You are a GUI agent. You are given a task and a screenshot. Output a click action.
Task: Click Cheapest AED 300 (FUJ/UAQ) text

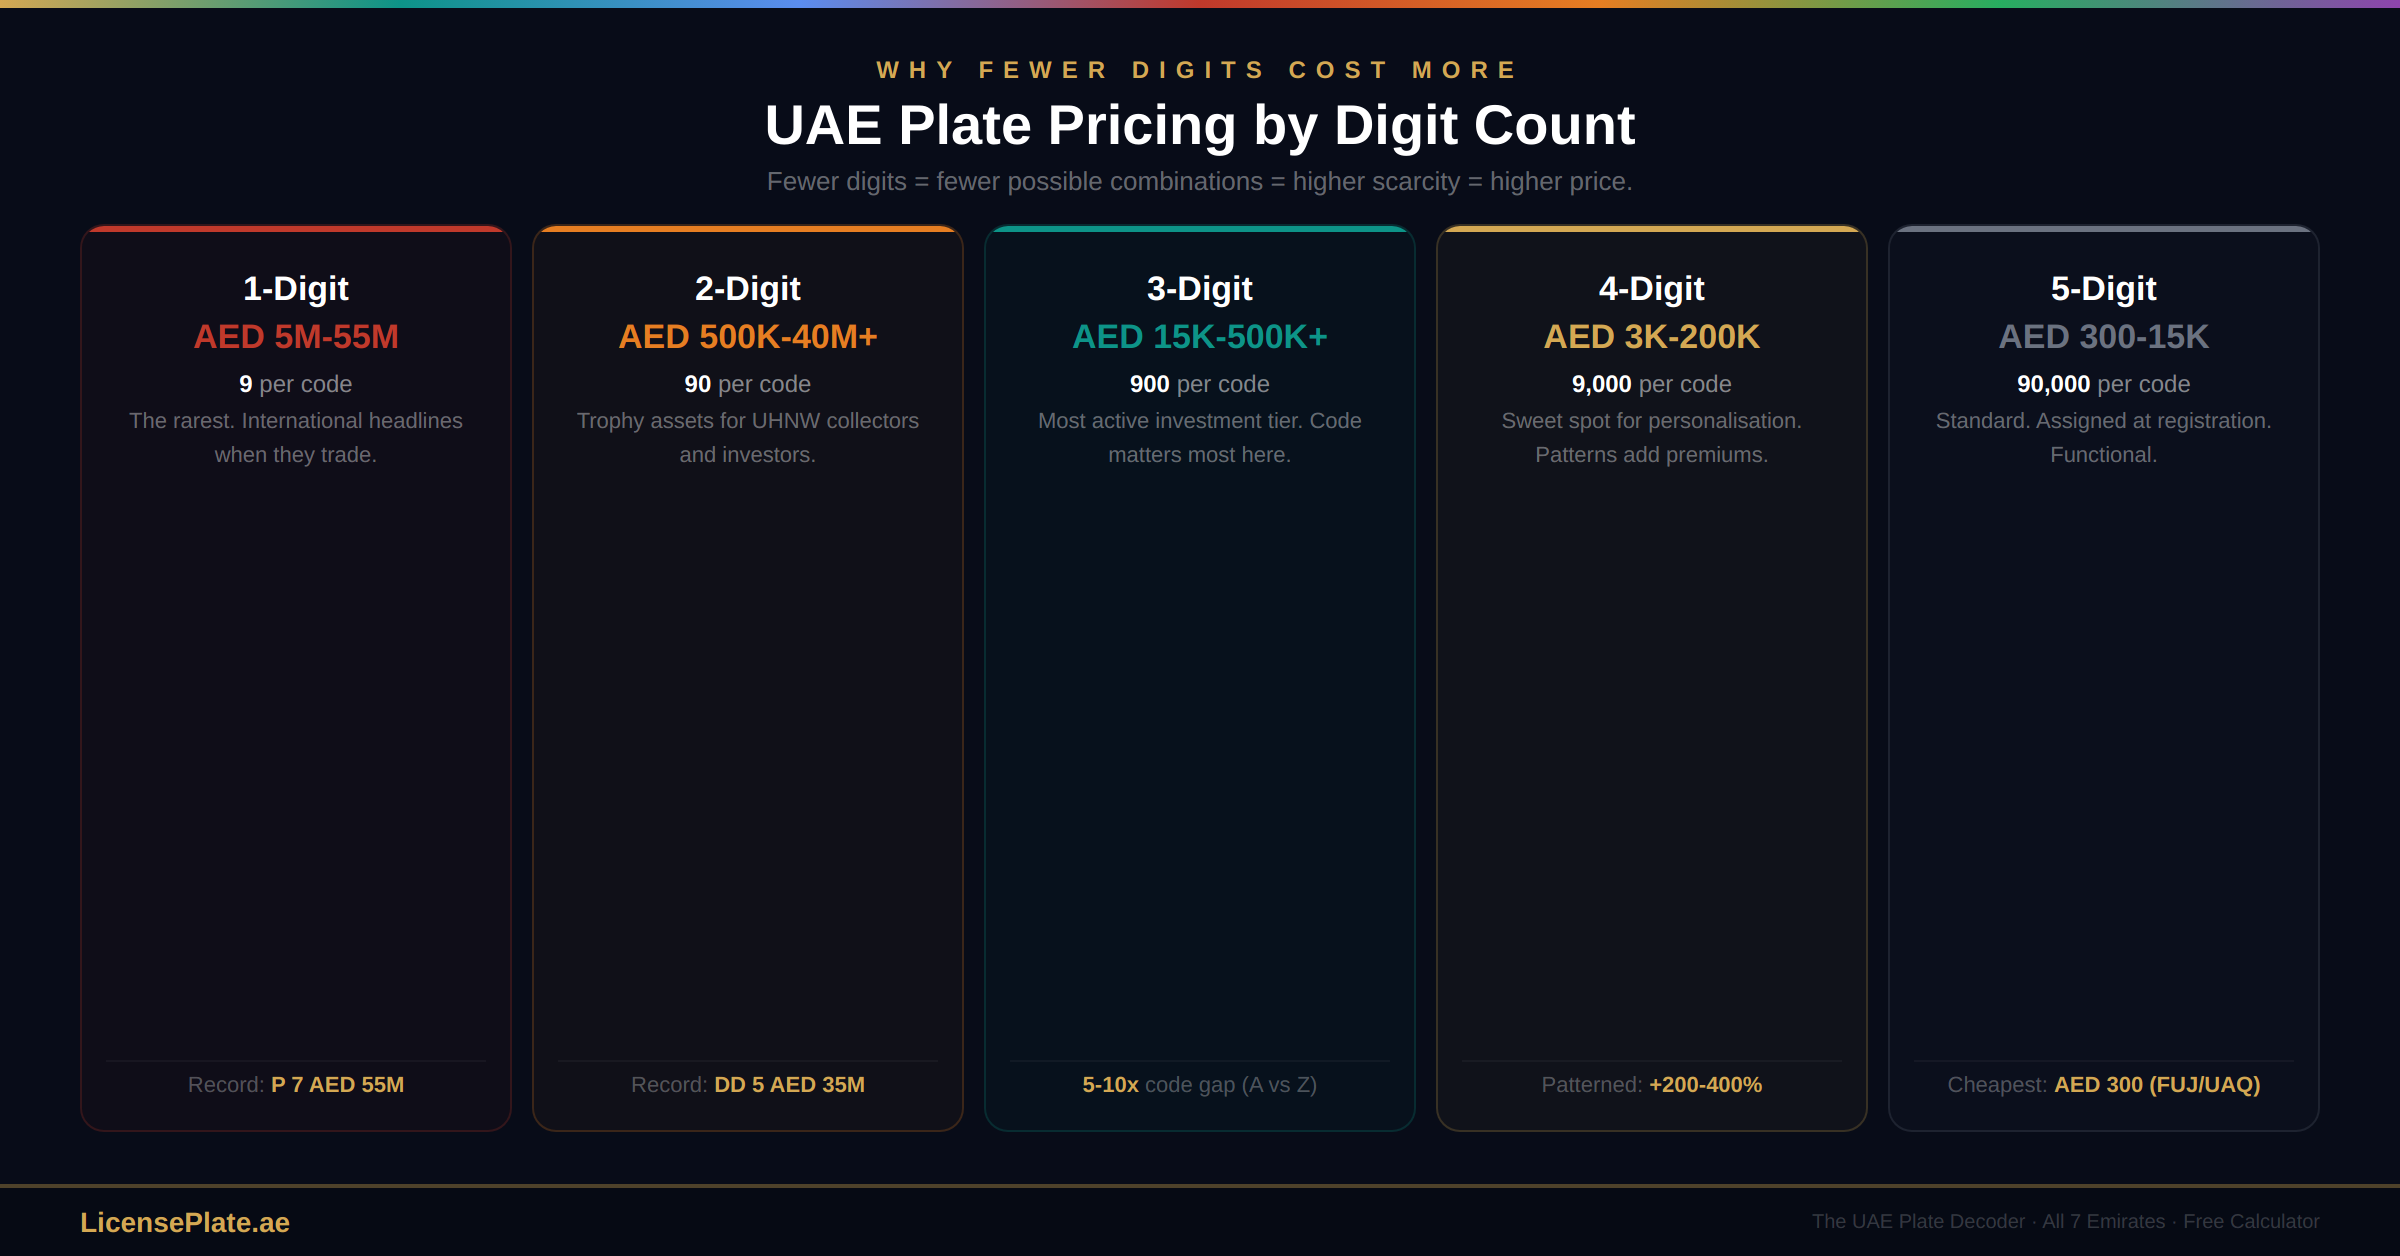(x=2104, y=1085)
